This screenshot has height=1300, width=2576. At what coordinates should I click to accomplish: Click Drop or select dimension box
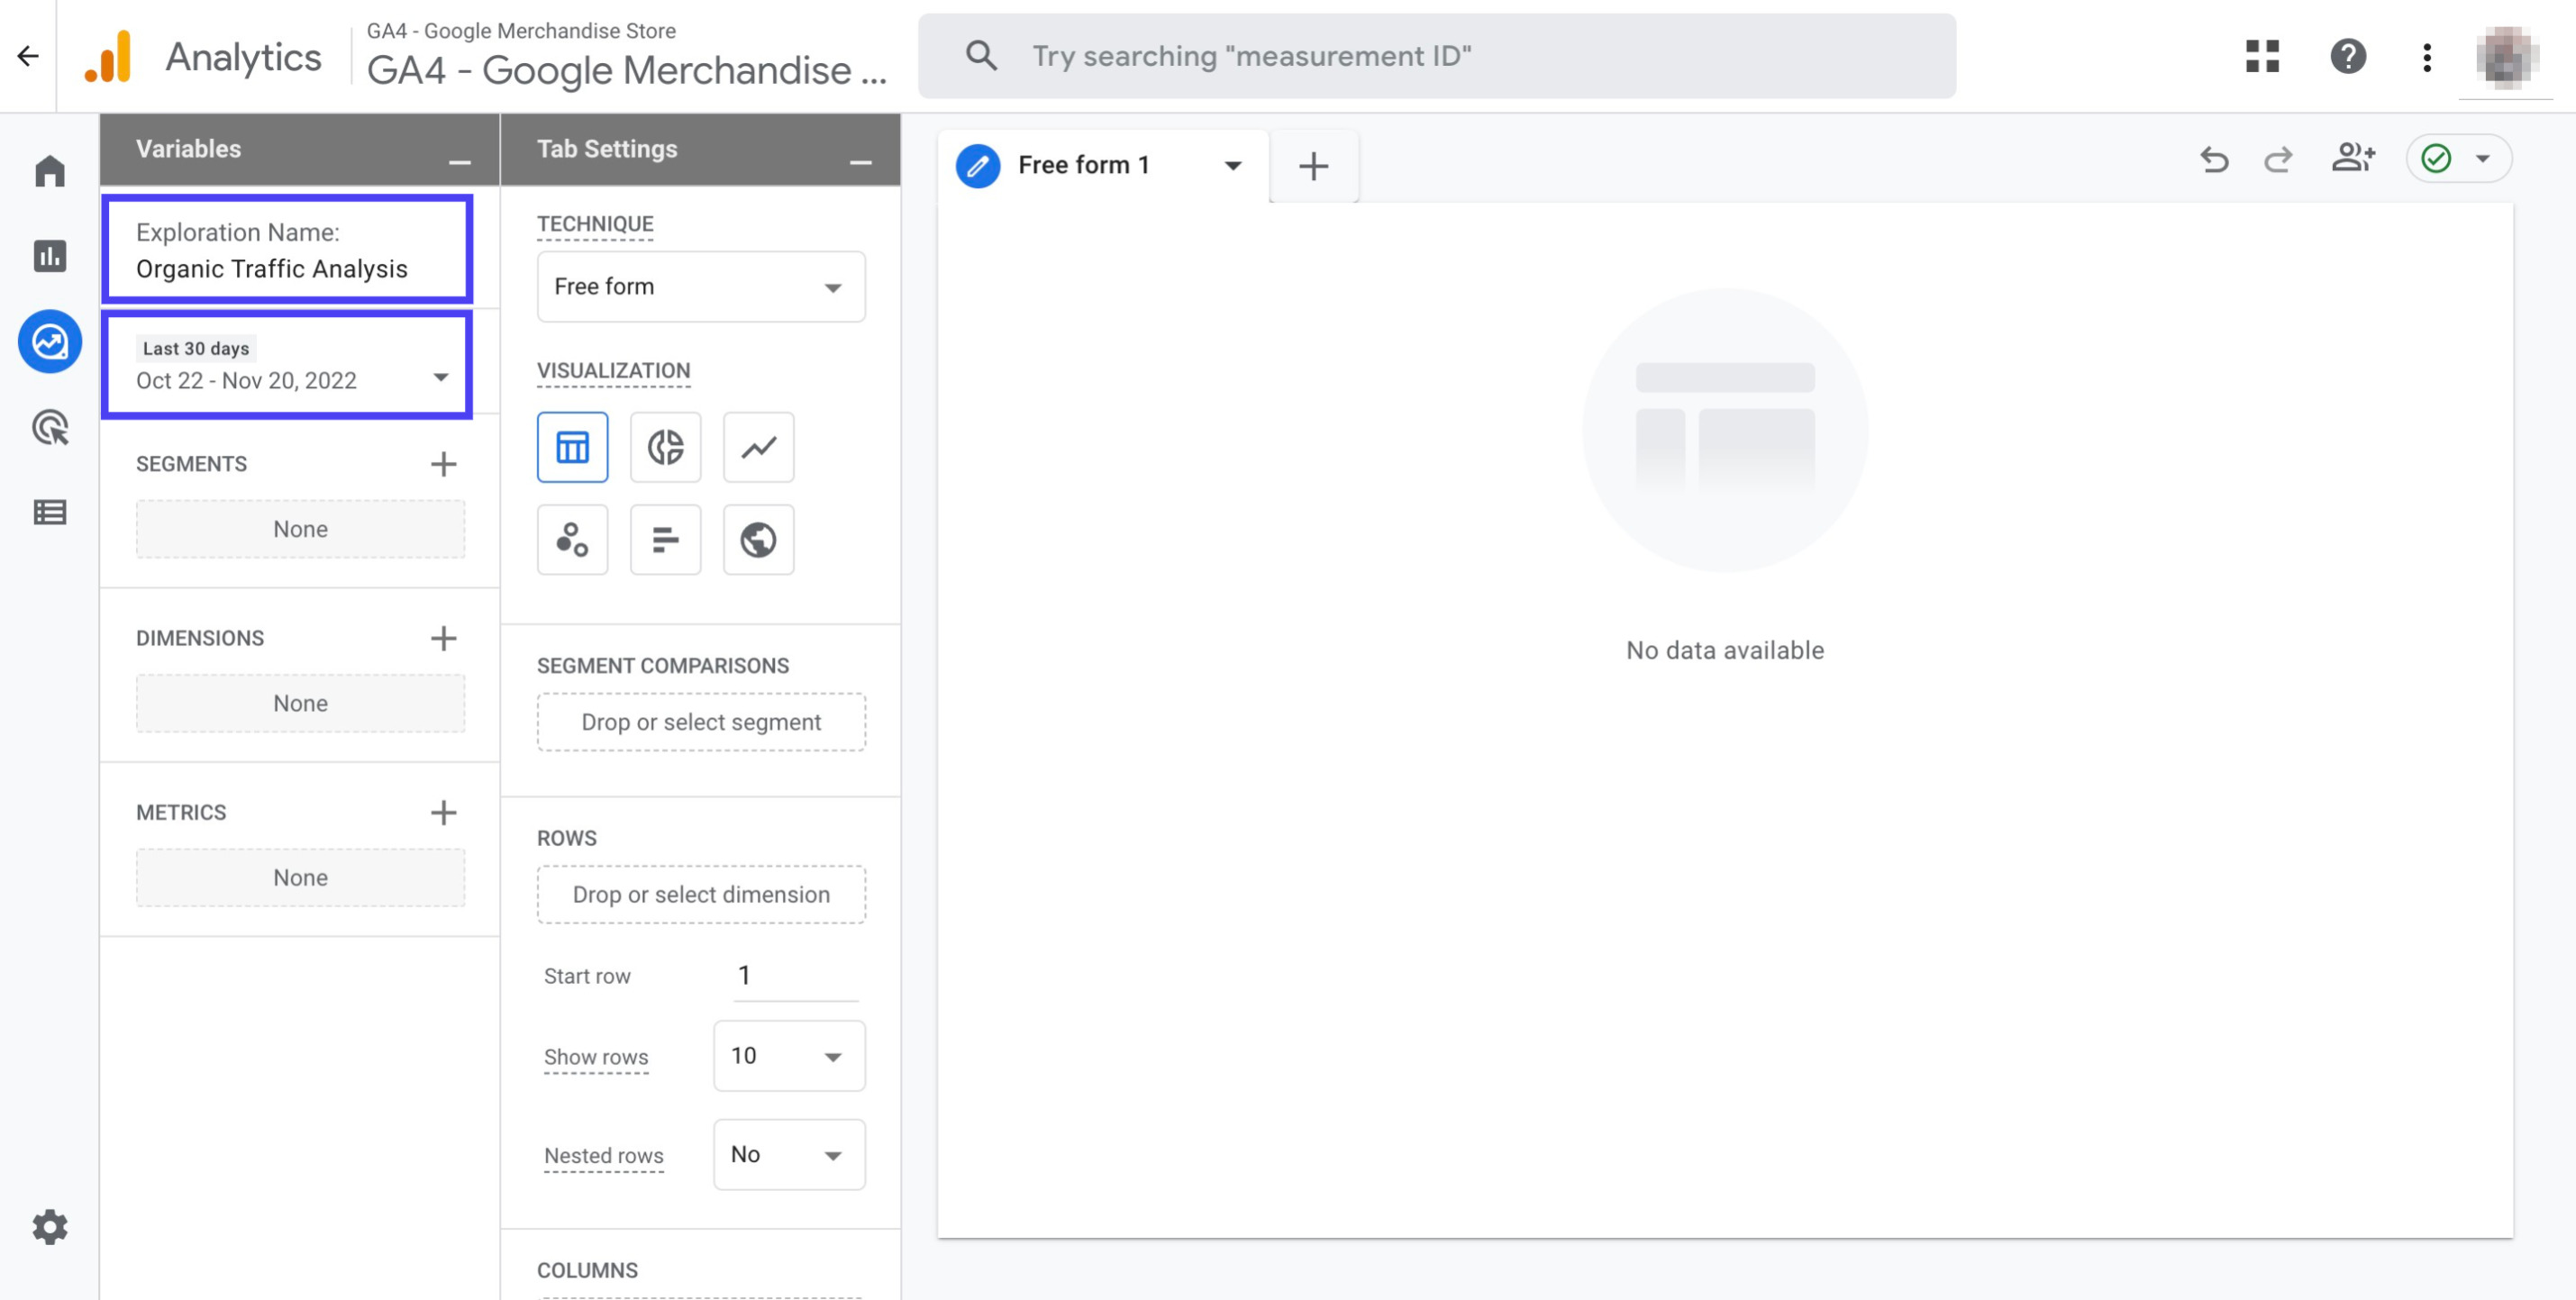click(x=701, y=895)
